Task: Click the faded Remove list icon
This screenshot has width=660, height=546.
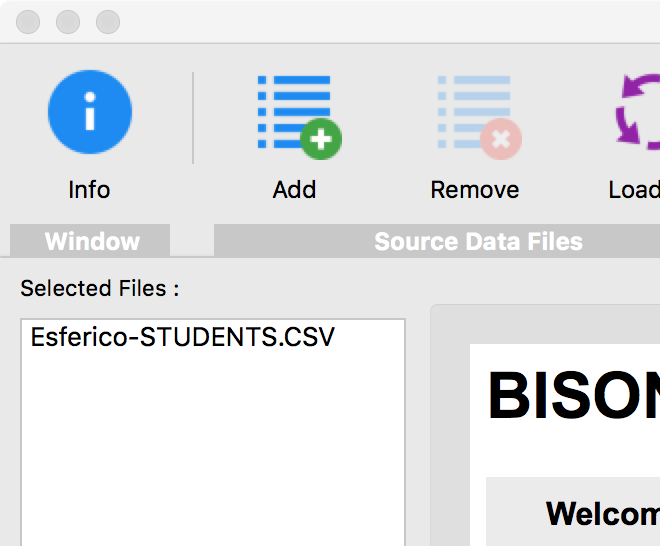Action: pos(479,117)
